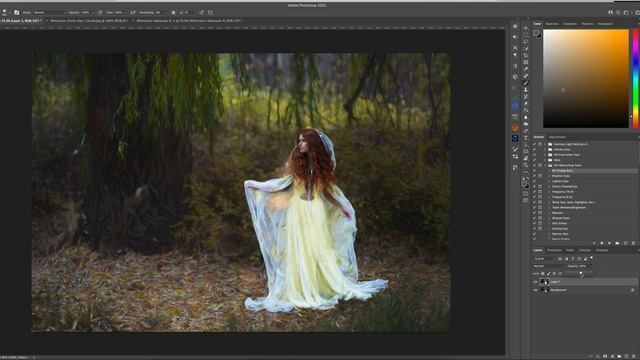Select the Rectangular Marquee tool
This screenshot has height=360, width=640.
pyautogui.click(x=525, y=35)
